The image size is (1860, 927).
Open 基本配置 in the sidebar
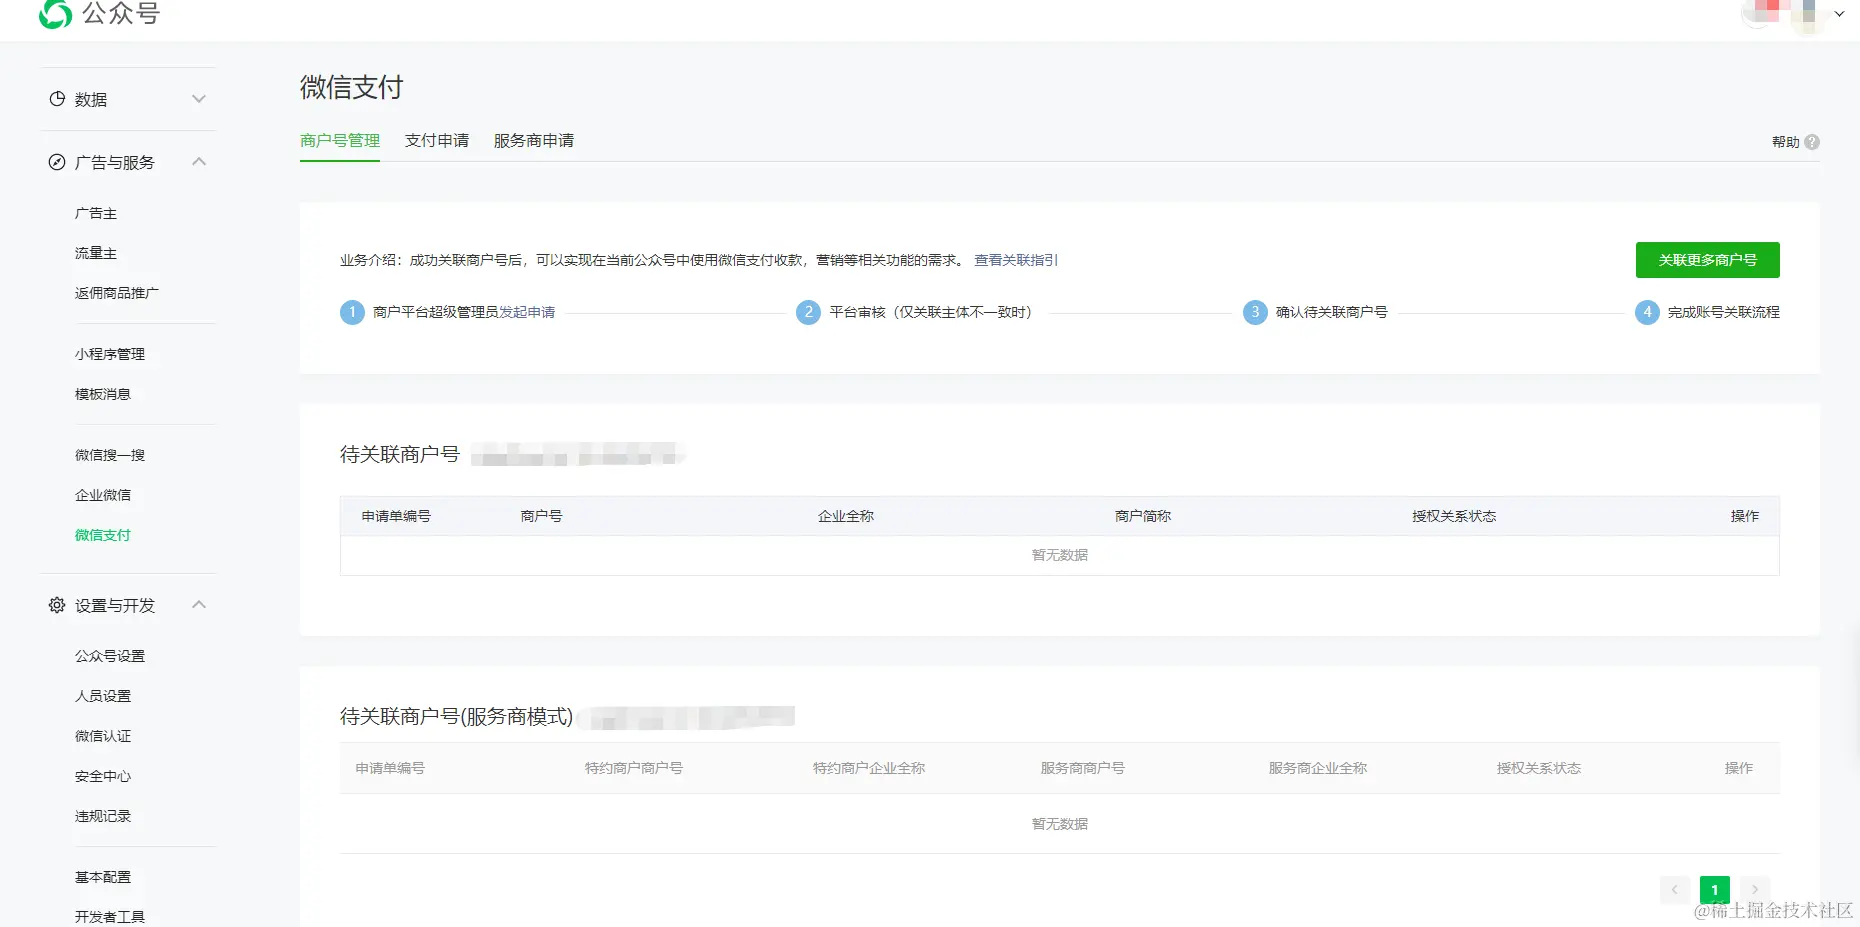point(103,877)
